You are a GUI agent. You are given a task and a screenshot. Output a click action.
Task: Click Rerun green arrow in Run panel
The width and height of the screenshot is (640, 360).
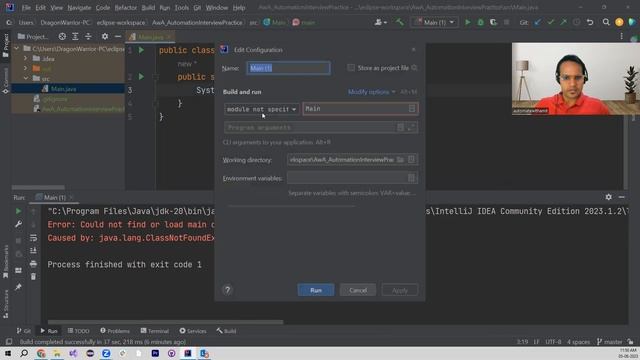click(18, 211)
